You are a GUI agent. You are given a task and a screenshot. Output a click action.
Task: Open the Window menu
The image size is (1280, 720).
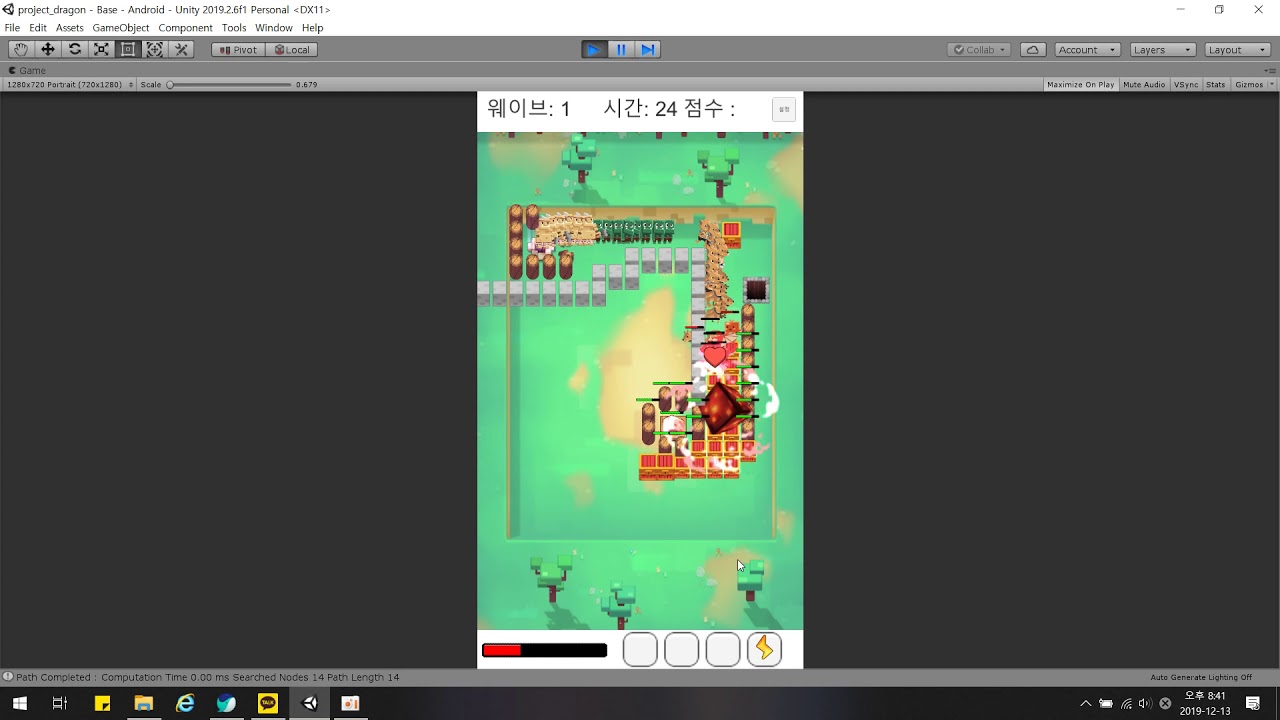click(x=274, y=28)
